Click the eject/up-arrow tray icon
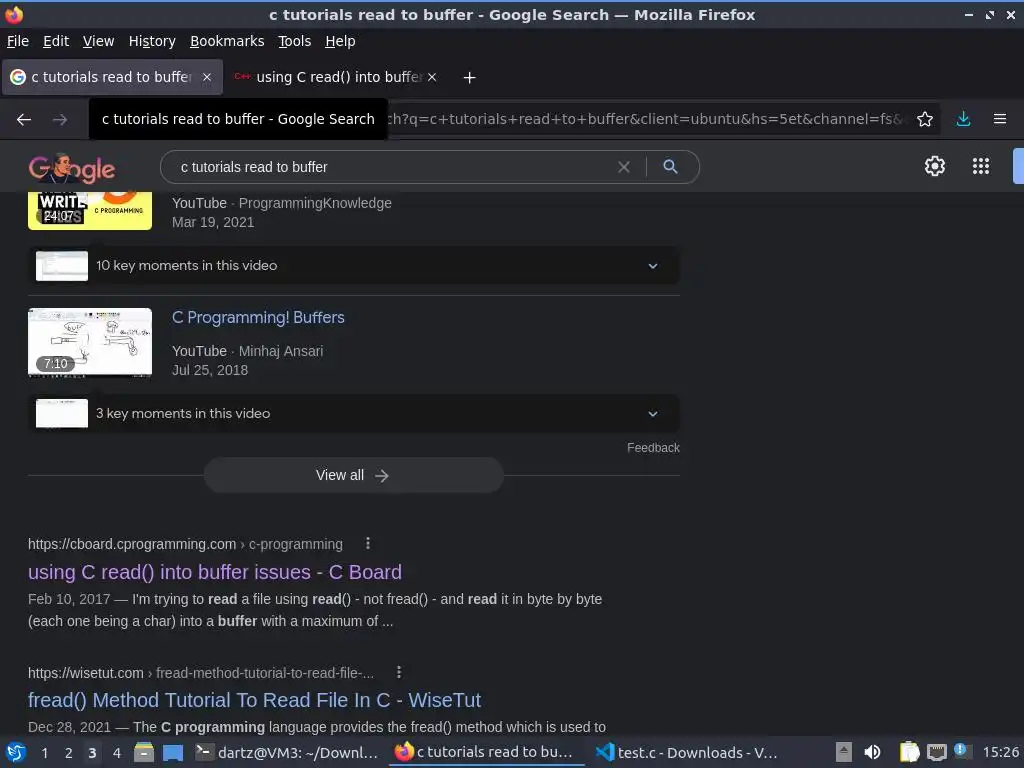The height and width of the screenshot is (768, 1024). point(844,752)
